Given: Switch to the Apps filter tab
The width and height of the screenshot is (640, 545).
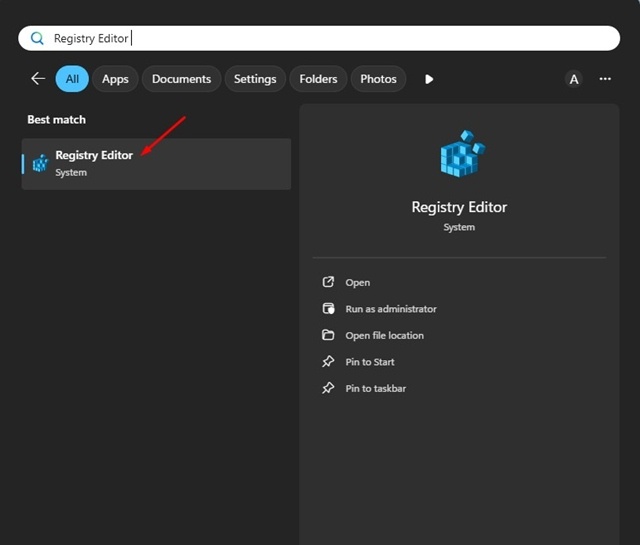Looking at the screenshot, I should pos(115,79).
